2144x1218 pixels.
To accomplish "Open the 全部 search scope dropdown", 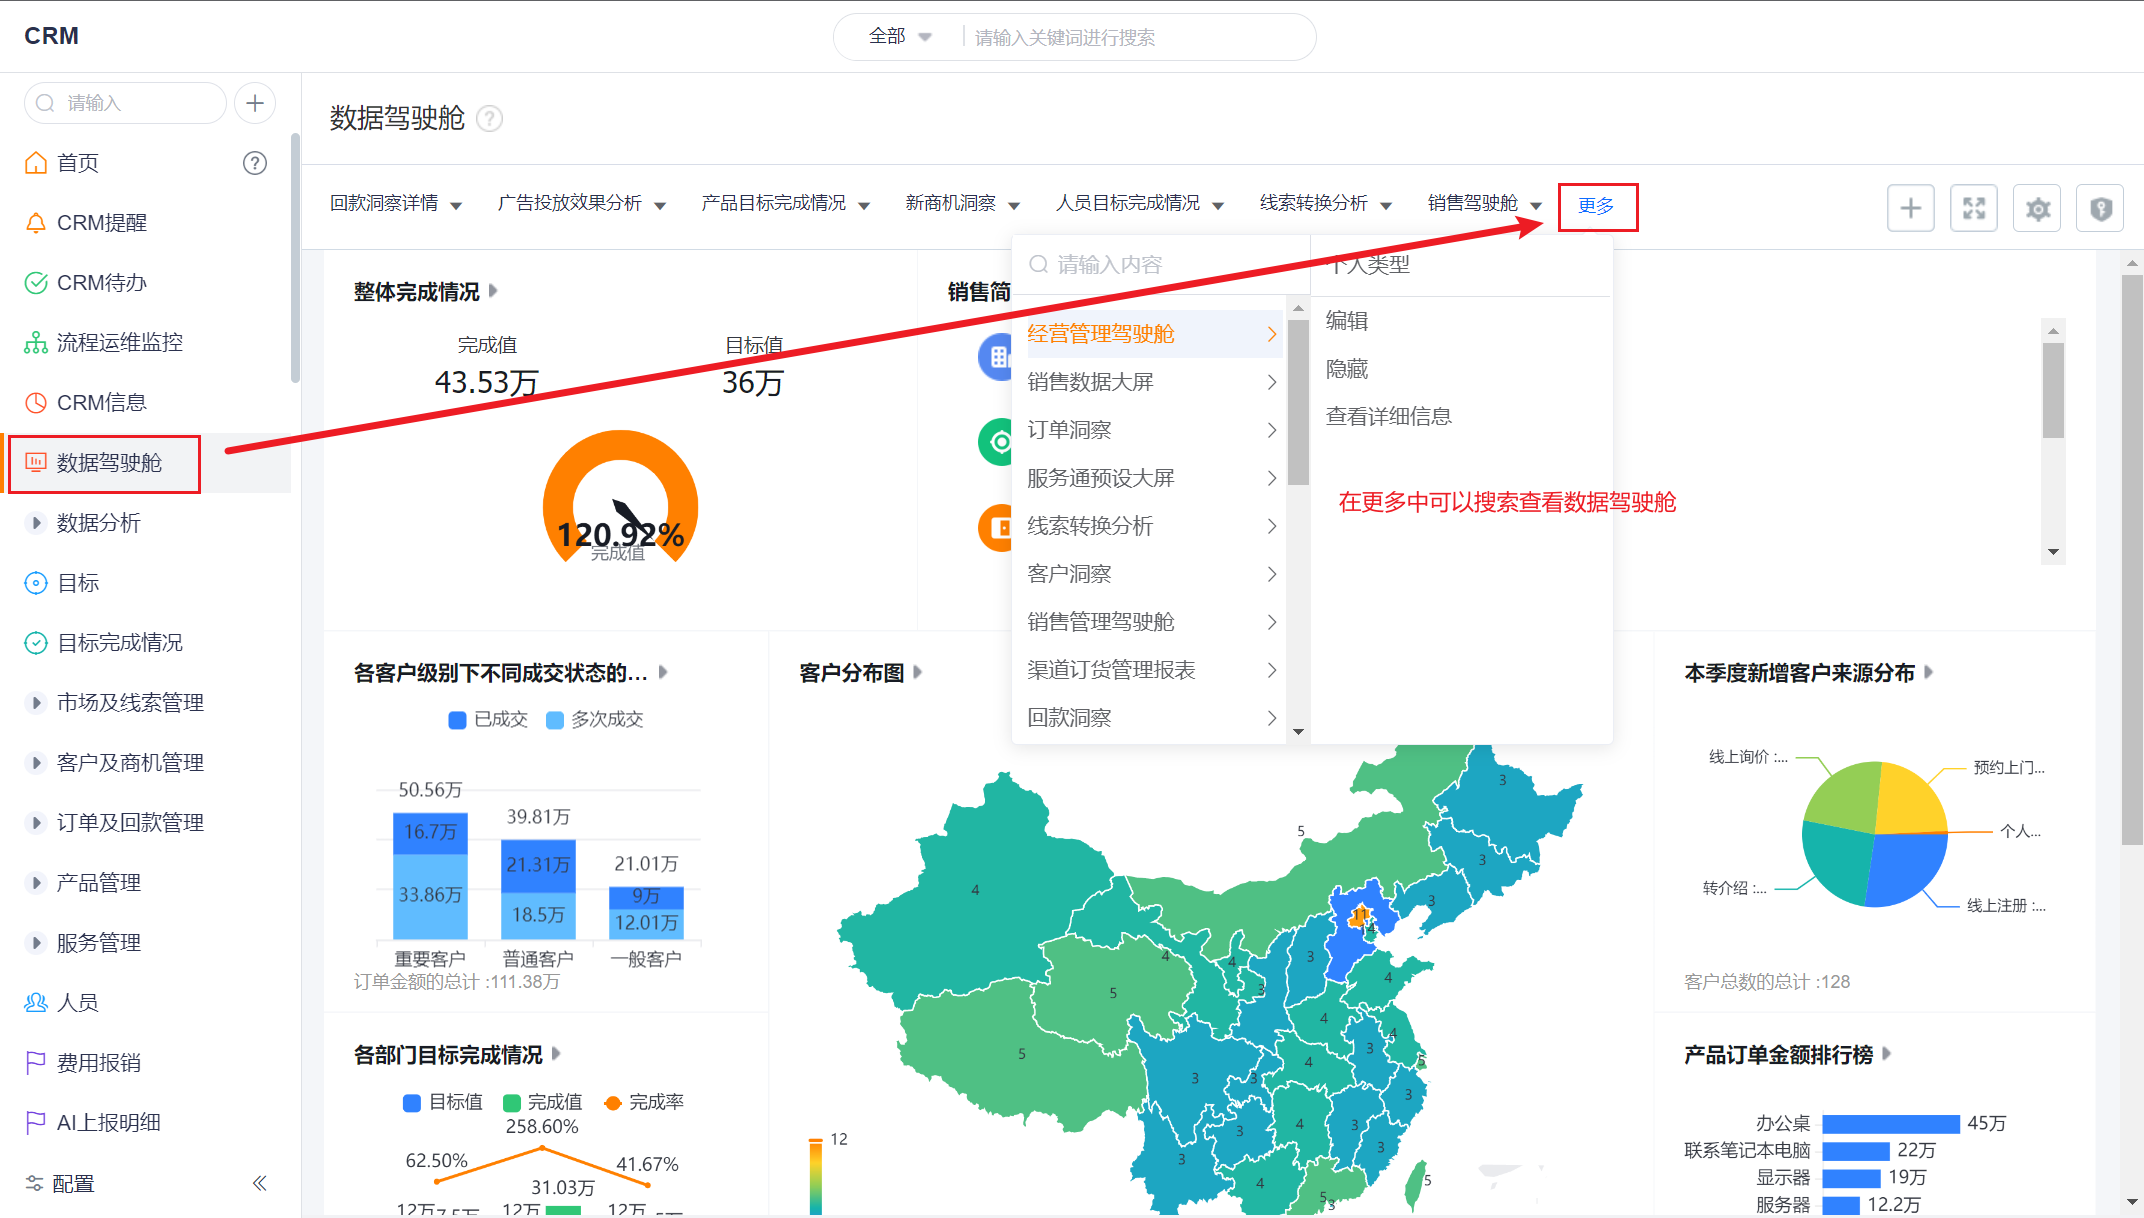I will 899,37.
